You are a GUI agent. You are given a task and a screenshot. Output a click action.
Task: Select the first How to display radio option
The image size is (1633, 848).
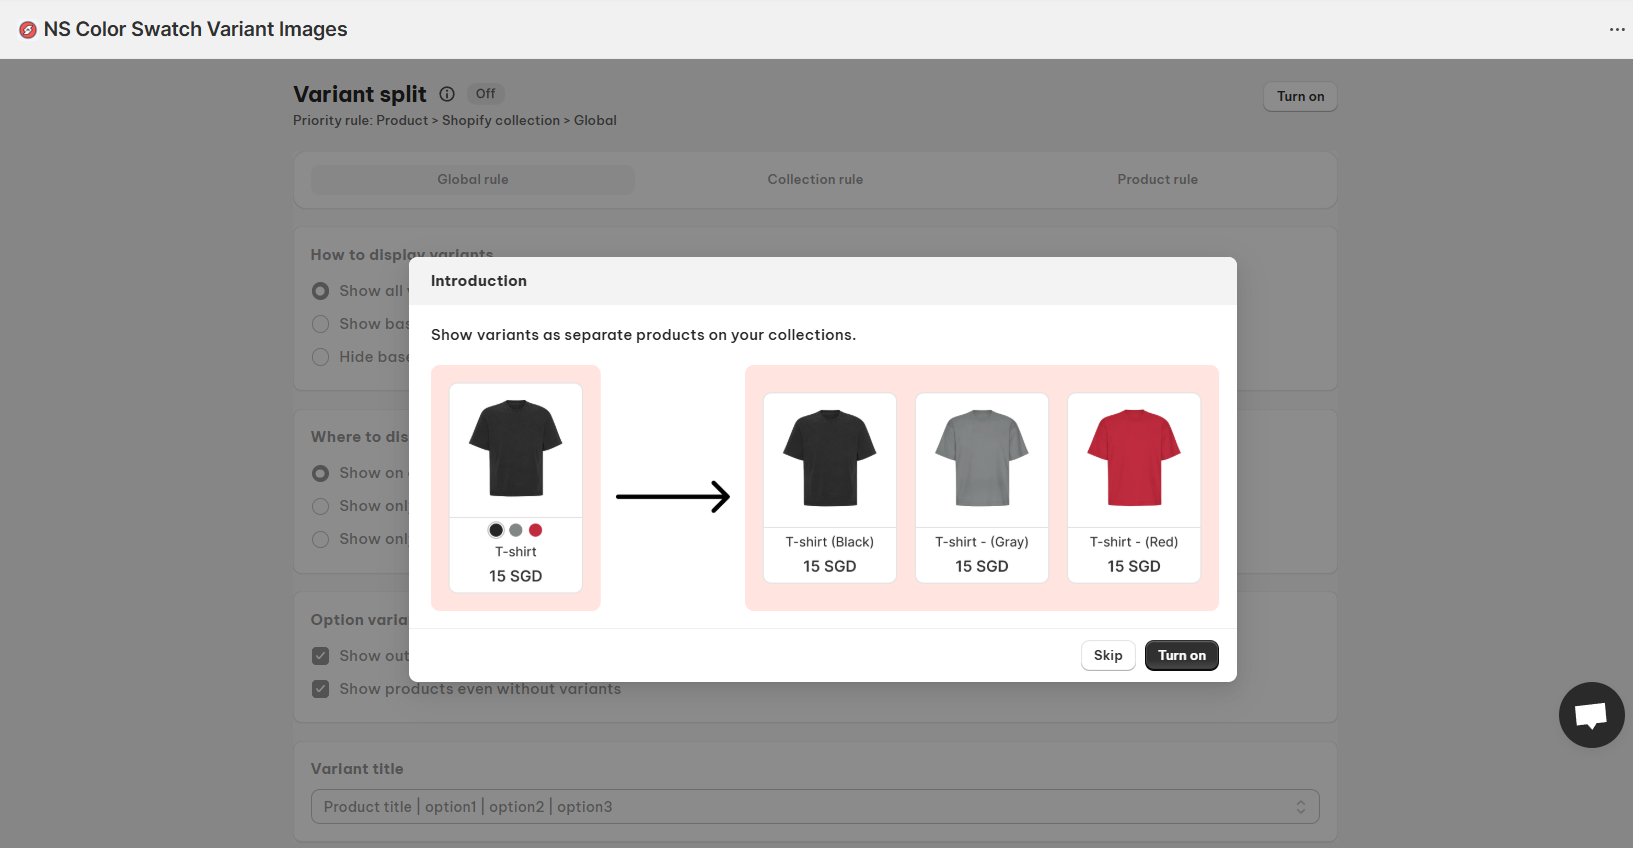(320, 291)
